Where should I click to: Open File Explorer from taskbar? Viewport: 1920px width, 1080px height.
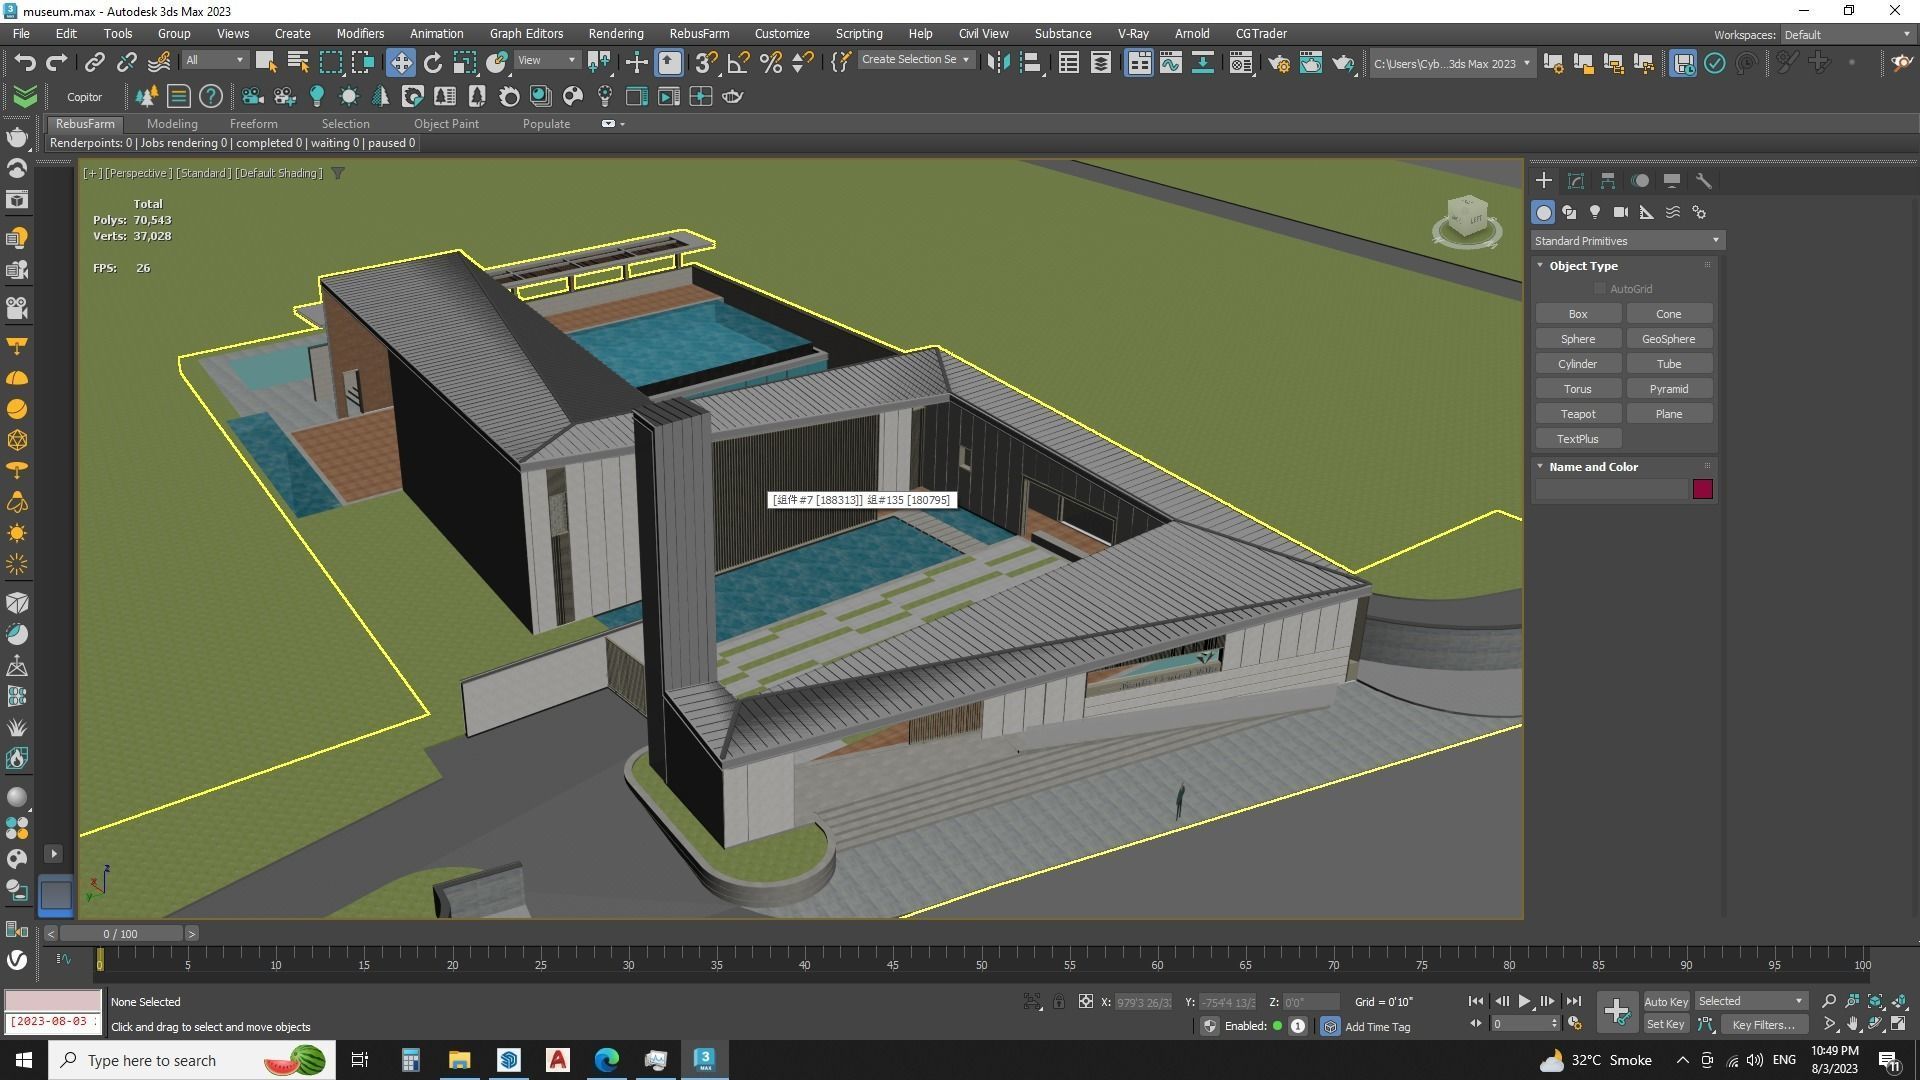tap(459, 1060)
